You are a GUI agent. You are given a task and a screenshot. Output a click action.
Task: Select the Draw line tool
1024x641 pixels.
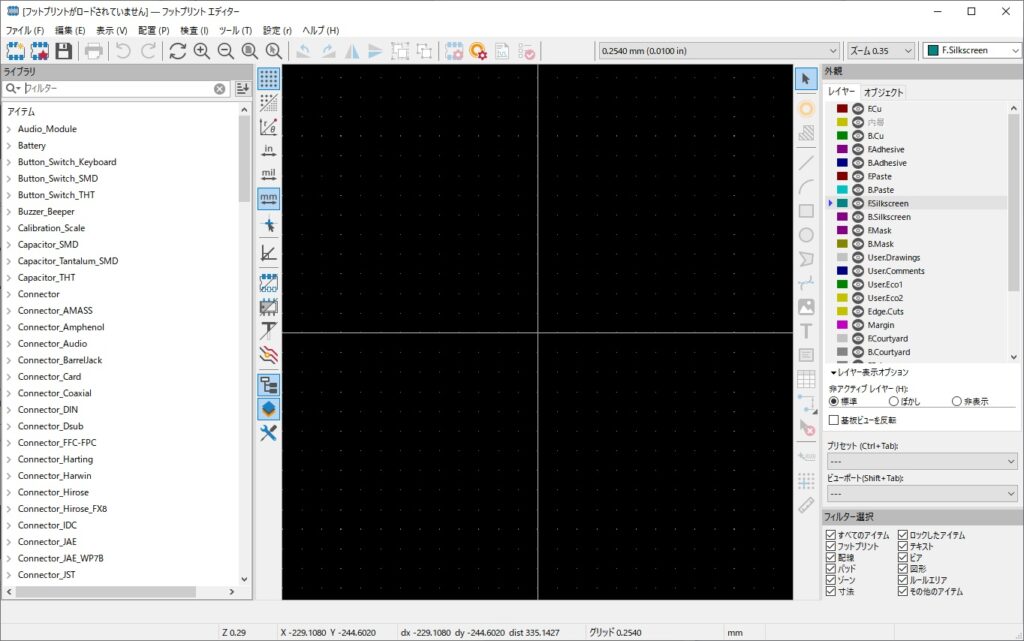click(x=806, y=161)
